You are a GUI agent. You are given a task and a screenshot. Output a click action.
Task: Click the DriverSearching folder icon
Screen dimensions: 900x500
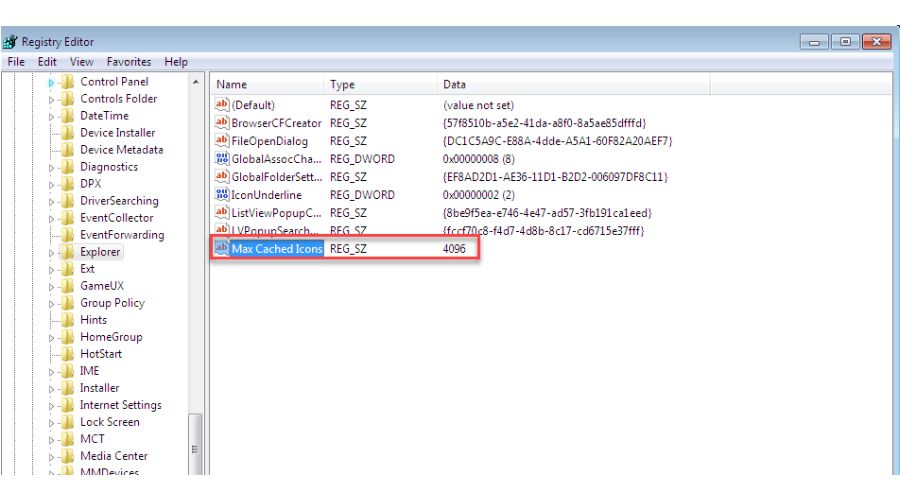[68, 201]
